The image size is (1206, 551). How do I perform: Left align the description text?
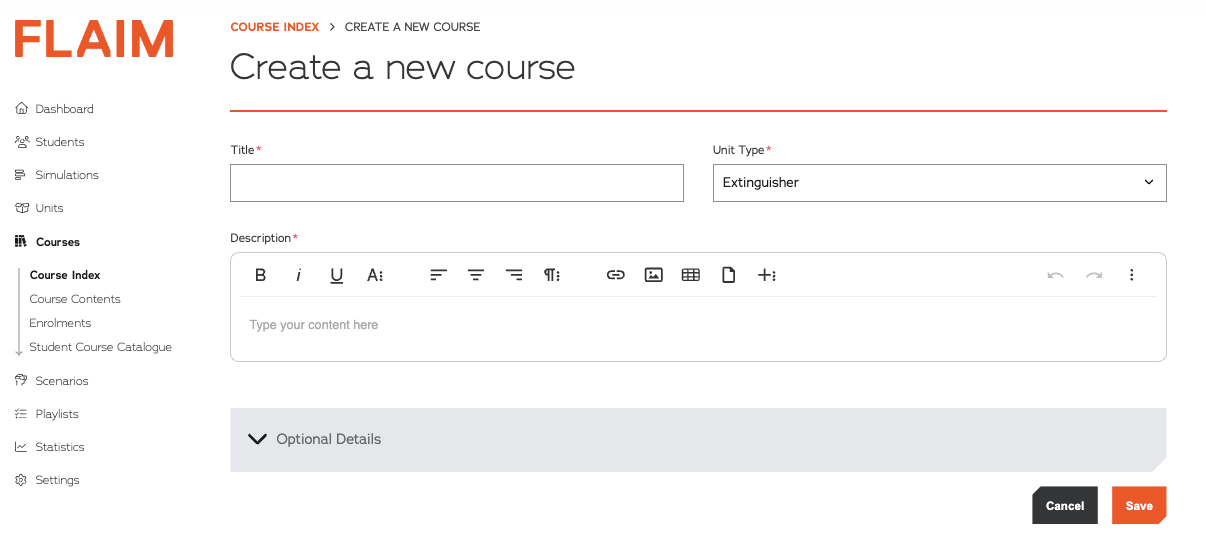[x=438, y=275]
